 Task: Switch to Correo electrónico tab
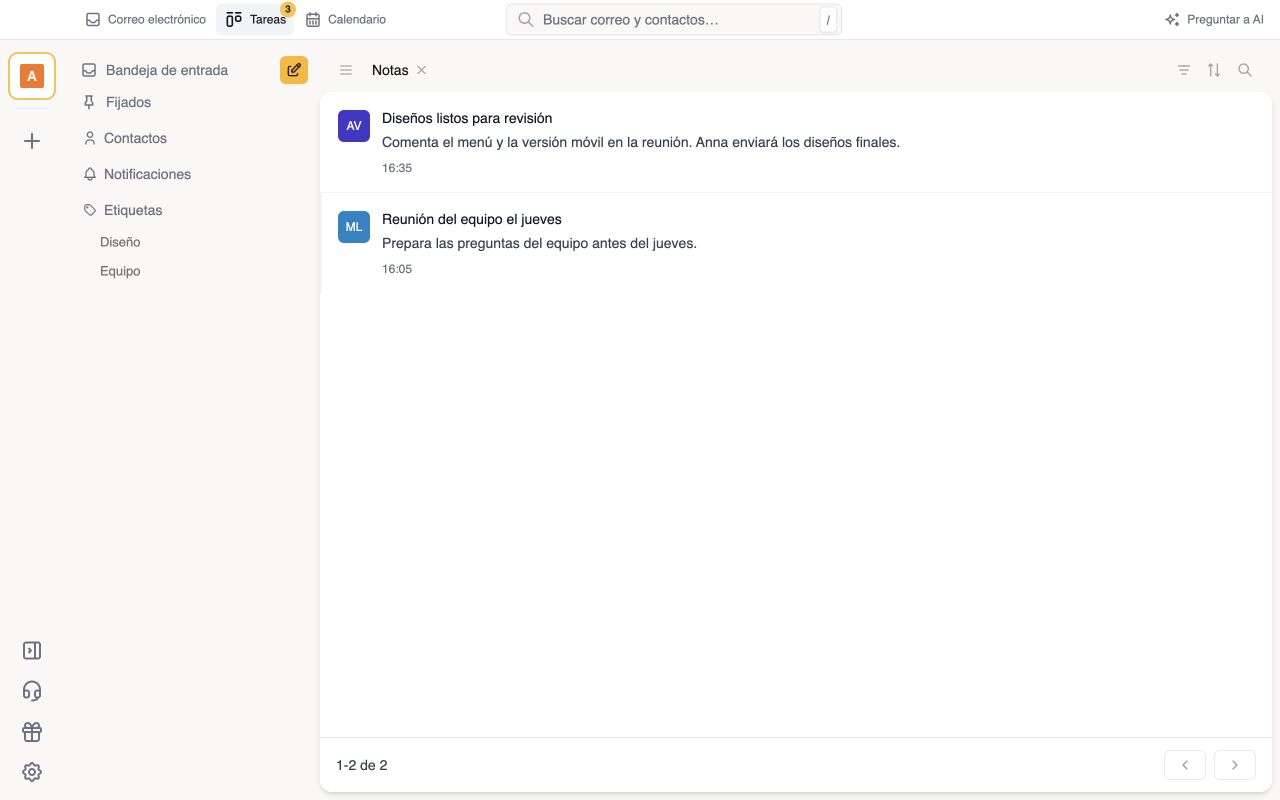click(146, 19)
